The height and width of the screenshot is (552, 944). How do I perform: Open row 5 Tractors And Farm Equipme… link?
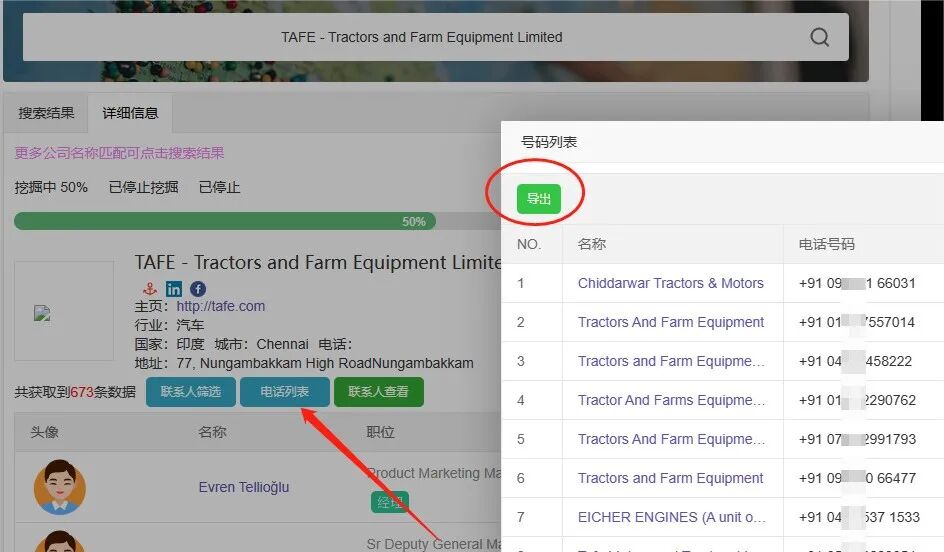[x=671, y=439]
